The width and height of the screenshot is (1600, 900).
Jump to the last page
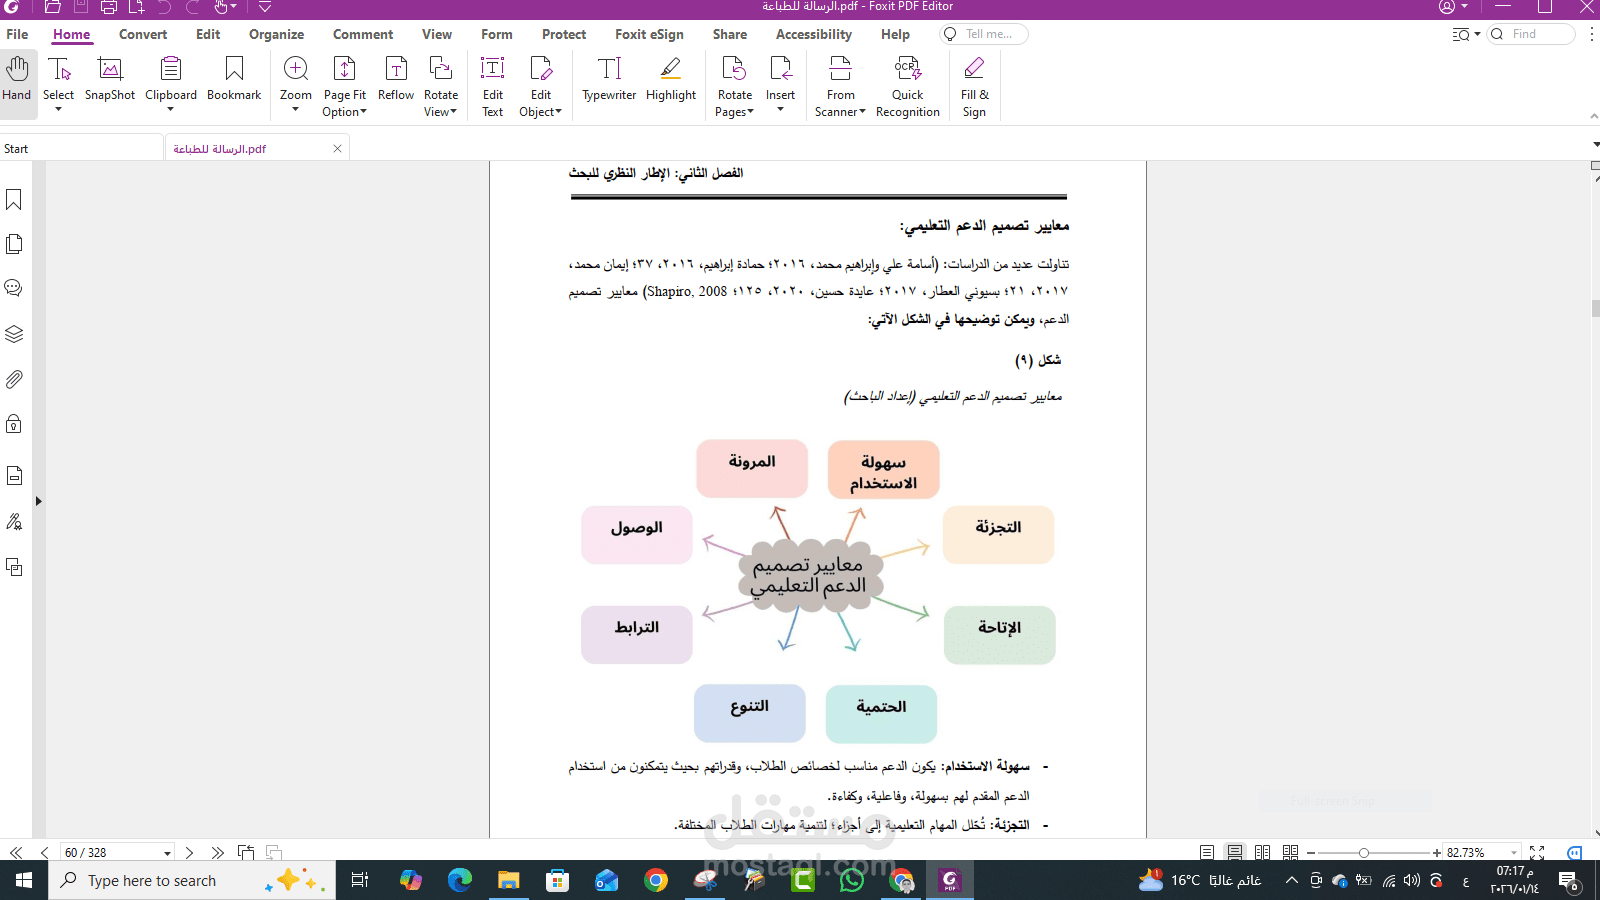point(217,853)
